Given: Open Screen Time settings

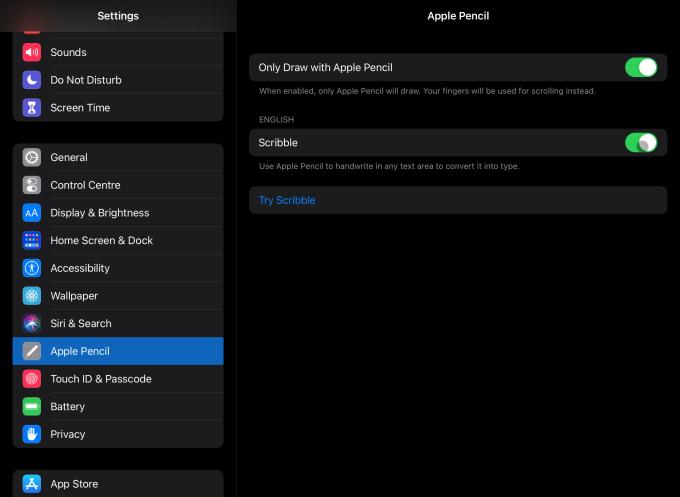Looking at the screenshot, I should click(118, 108).
